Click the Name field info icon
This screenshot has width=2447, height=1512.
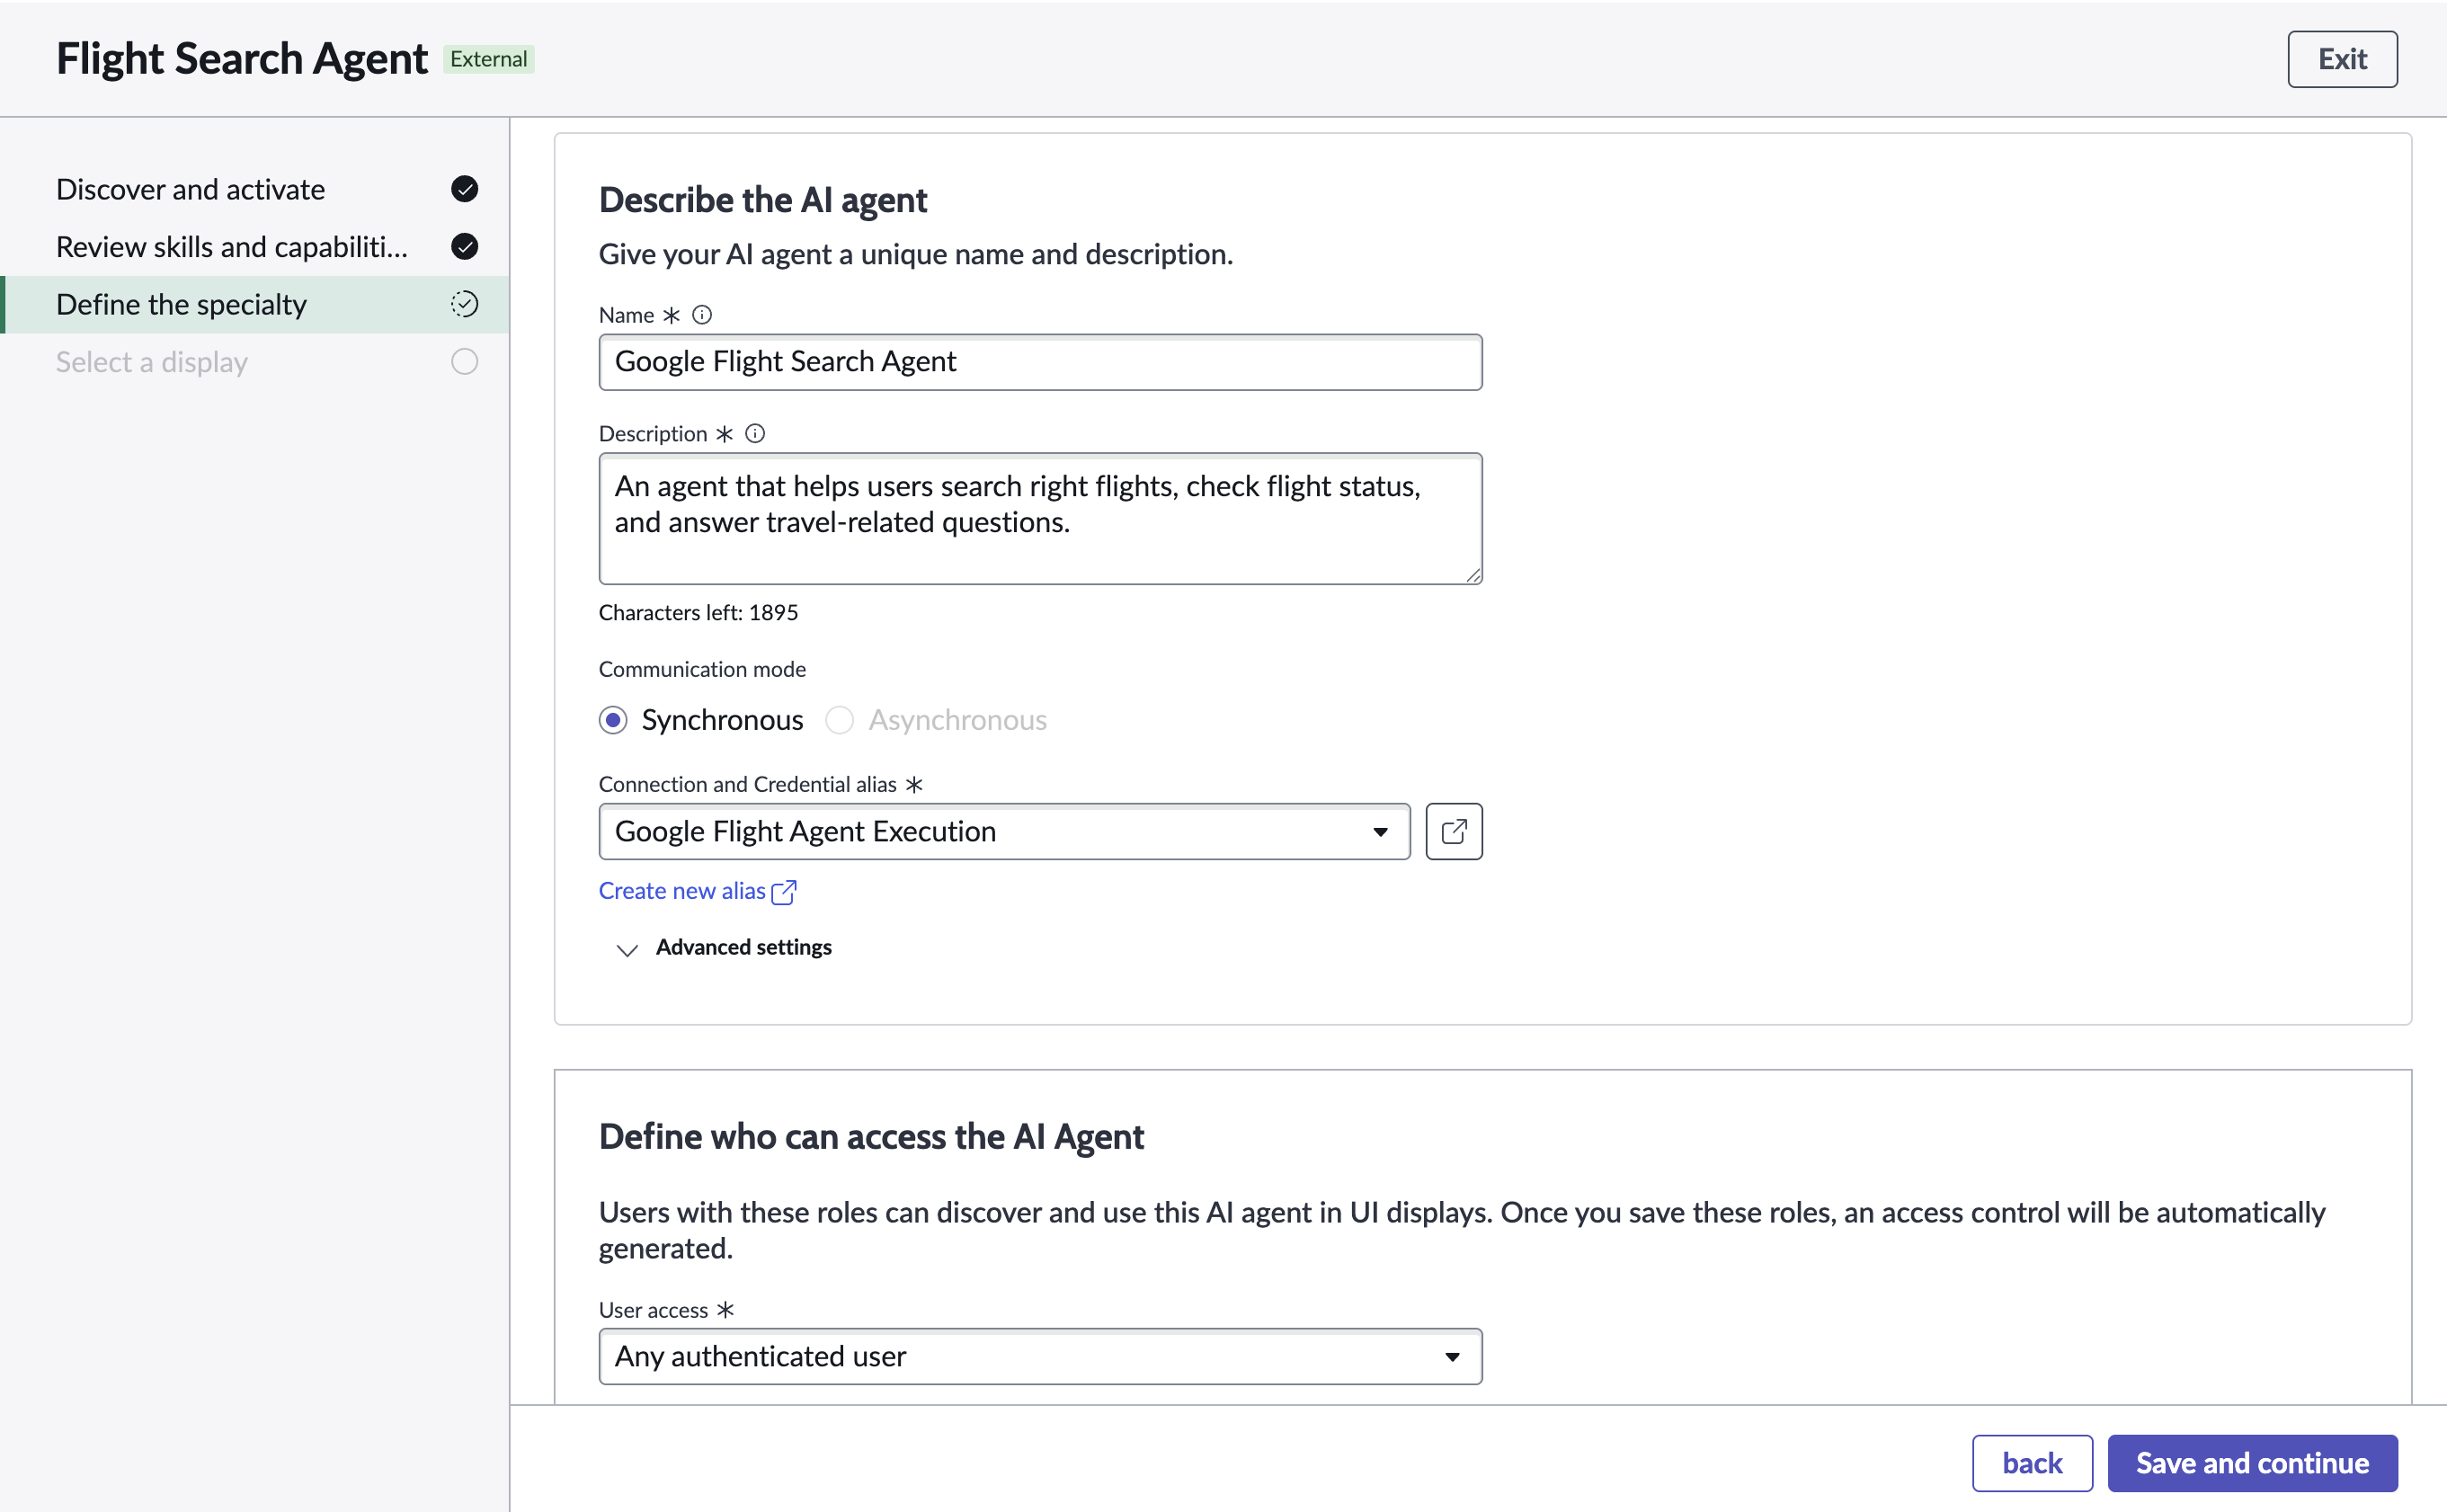click(702, 315)
